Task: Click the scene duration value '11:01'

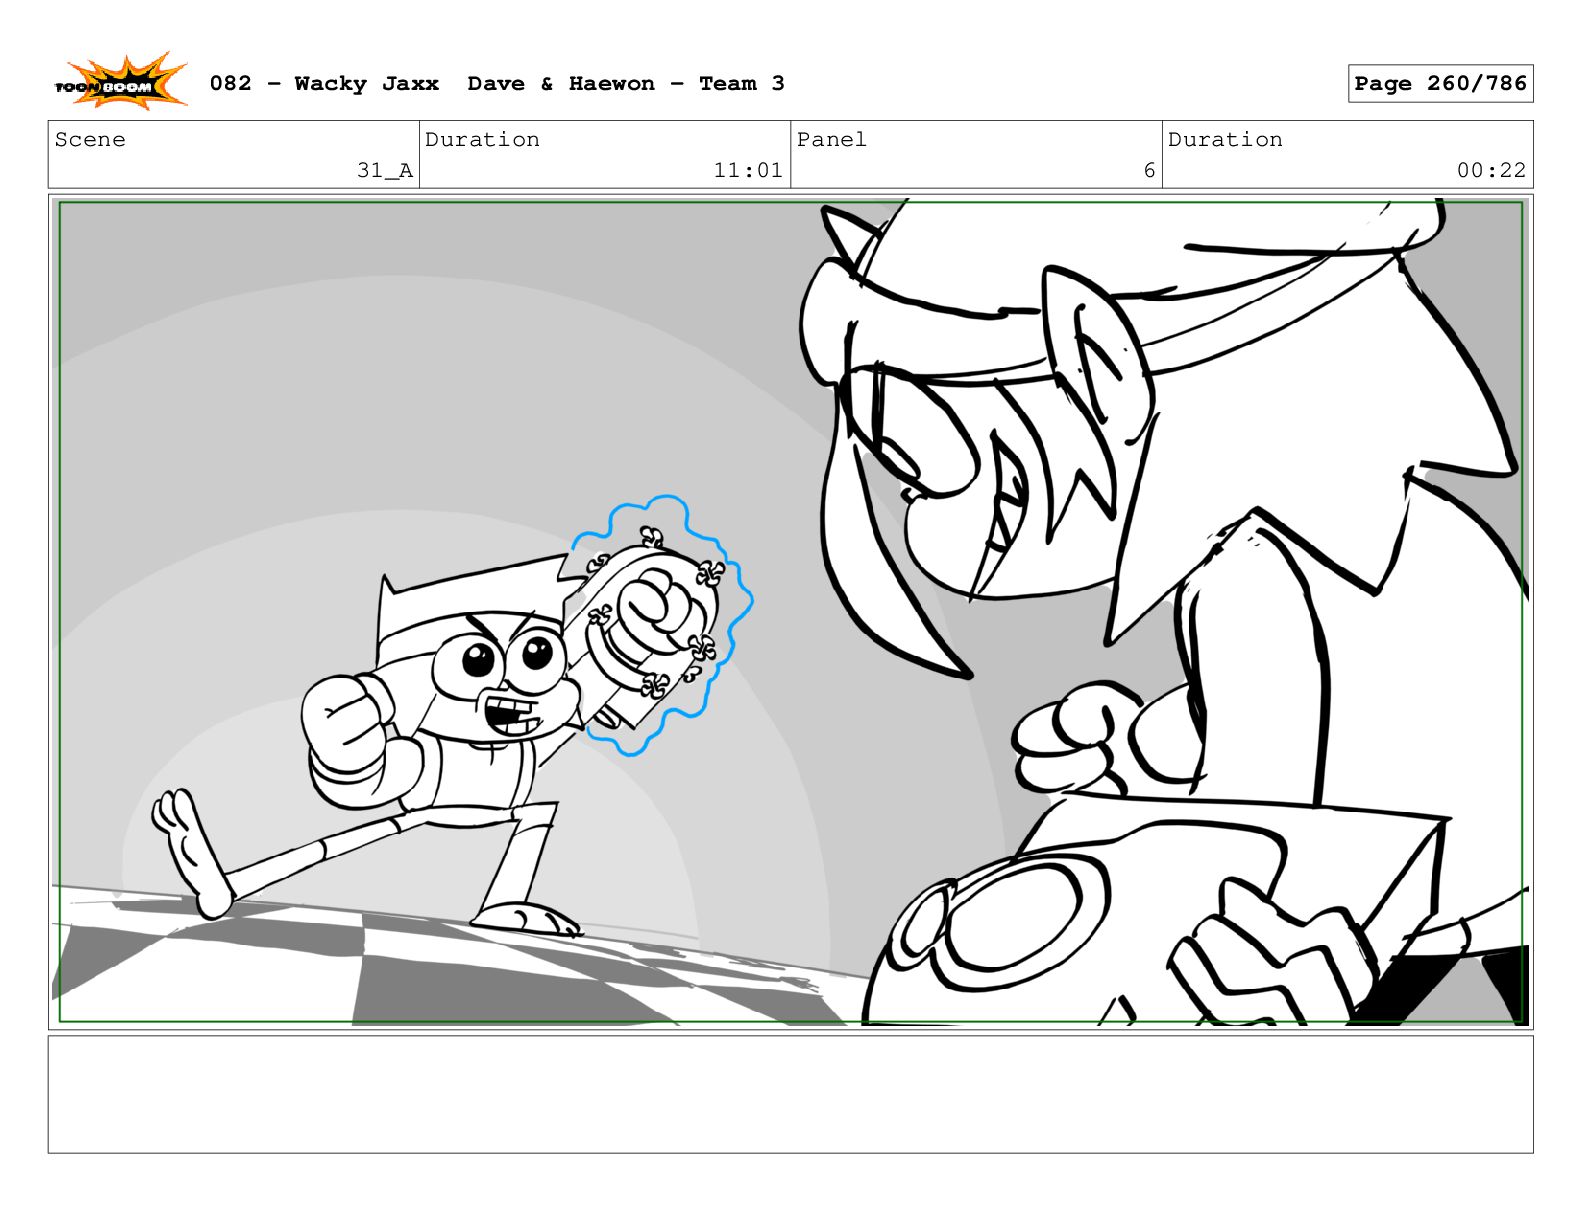Action: click(x=748, y=171)
